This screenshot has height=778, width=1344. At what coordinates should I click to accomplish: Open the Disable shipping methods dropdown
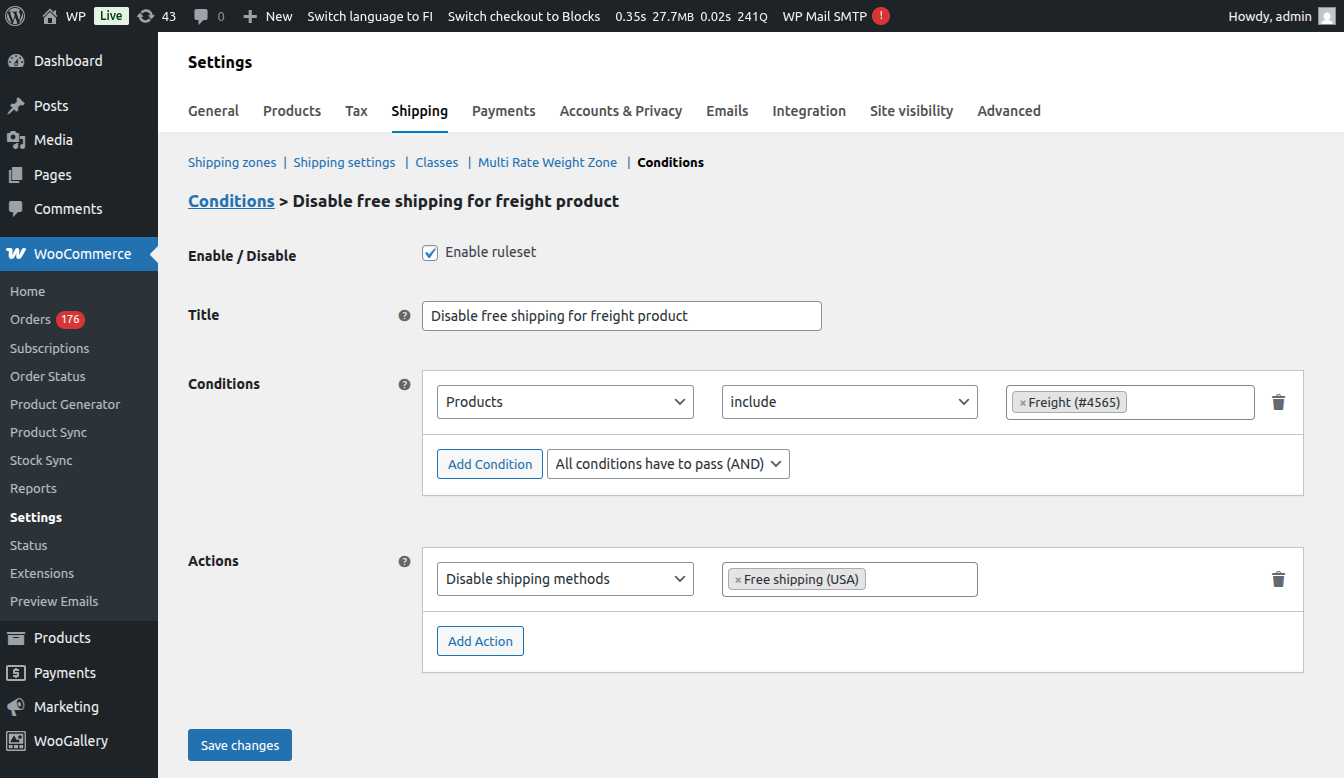coord(565,579)
